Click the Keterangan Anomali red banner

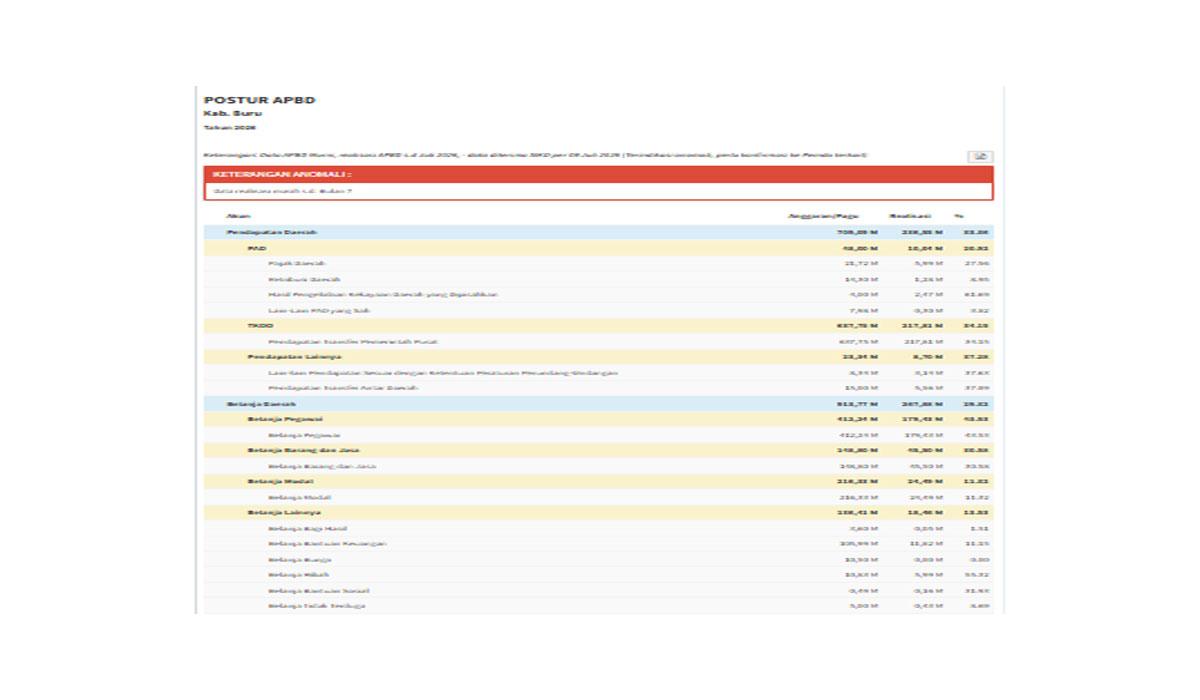599,174
